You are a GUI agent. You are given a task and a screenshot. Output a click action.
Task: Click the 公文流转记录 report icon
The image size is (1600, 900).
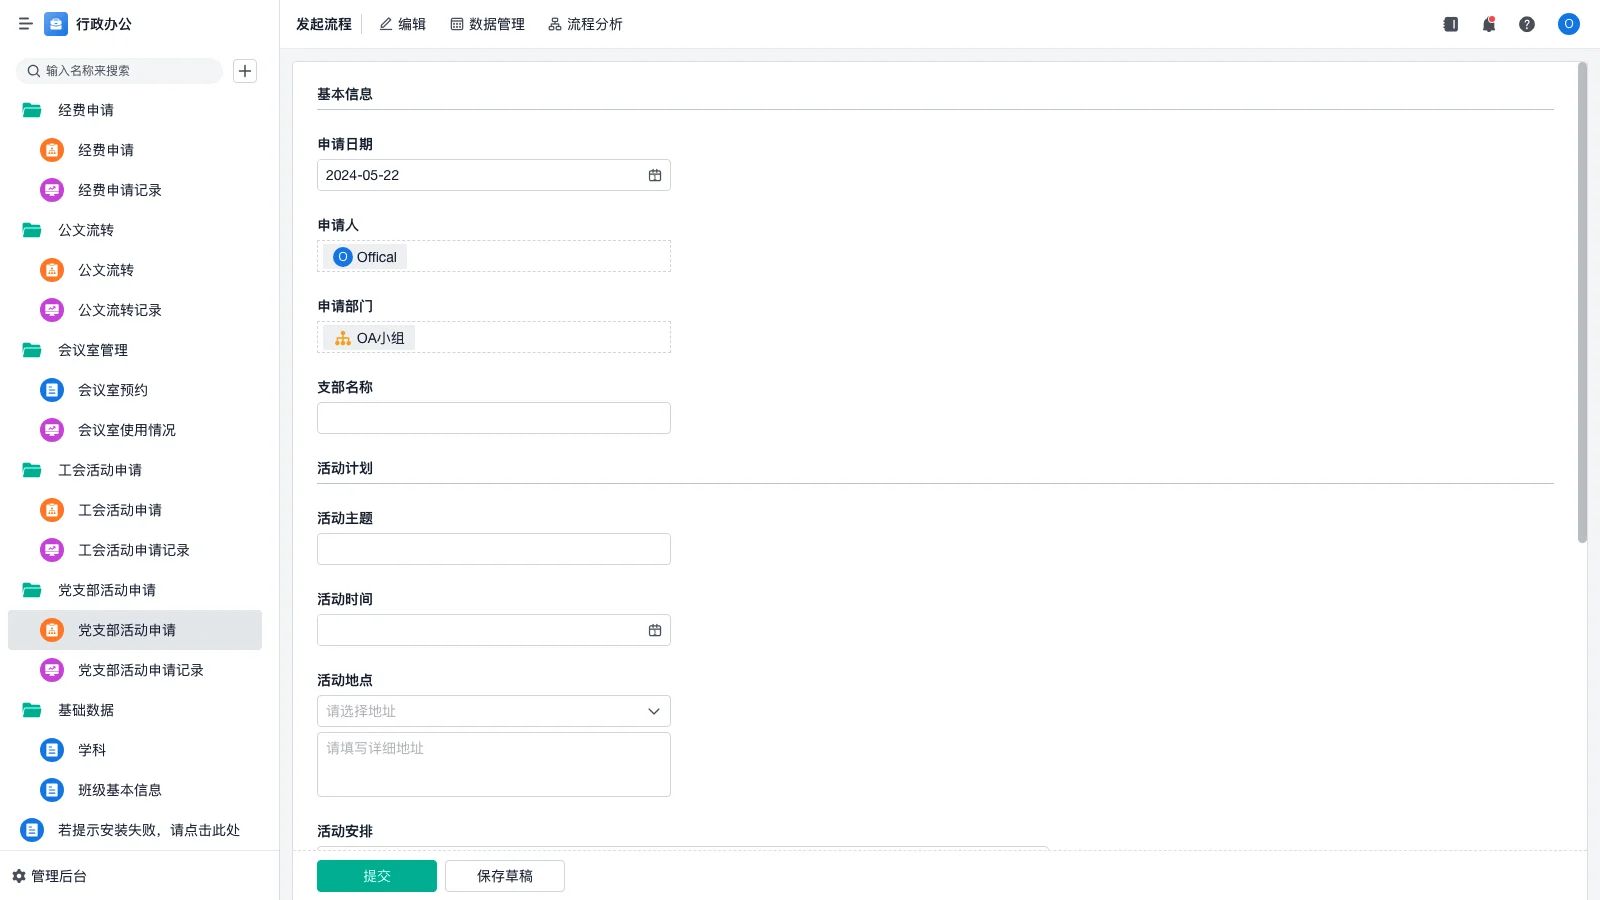[52, 310]
